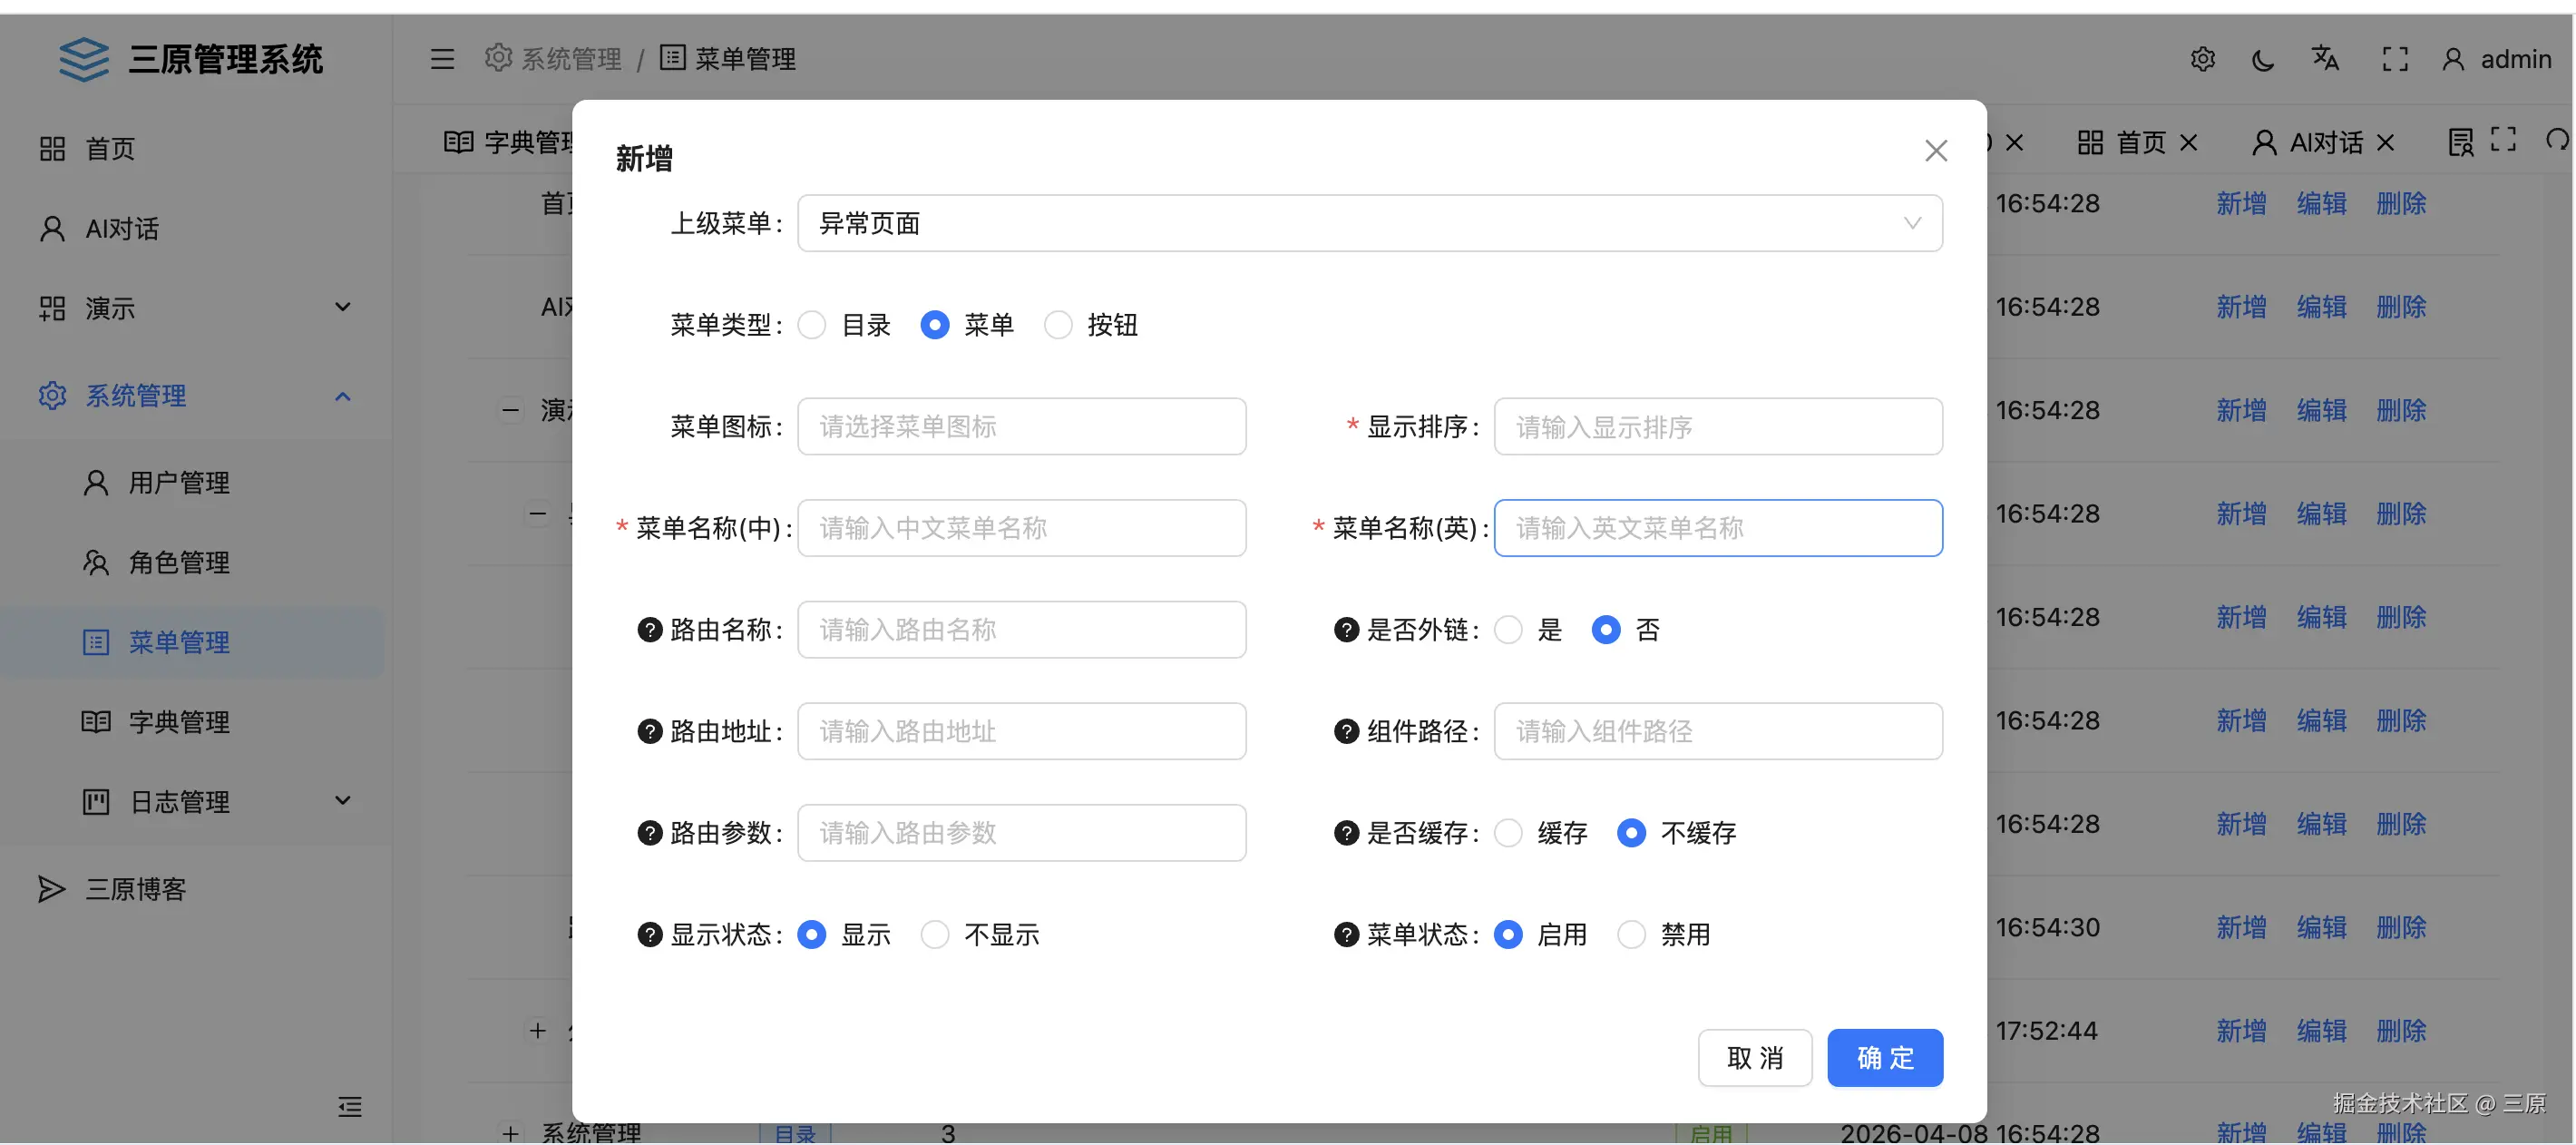Select 禁用 for menu status
Viewport: 2576px width, 1145px height.
1631,935
